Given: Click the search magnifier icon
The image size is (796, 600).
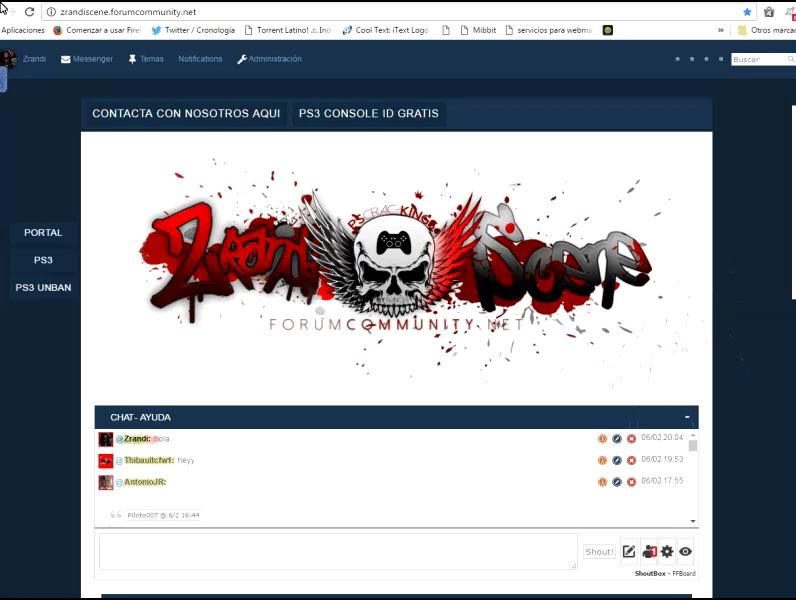Looking at the screenshot, I should [791, 59].
